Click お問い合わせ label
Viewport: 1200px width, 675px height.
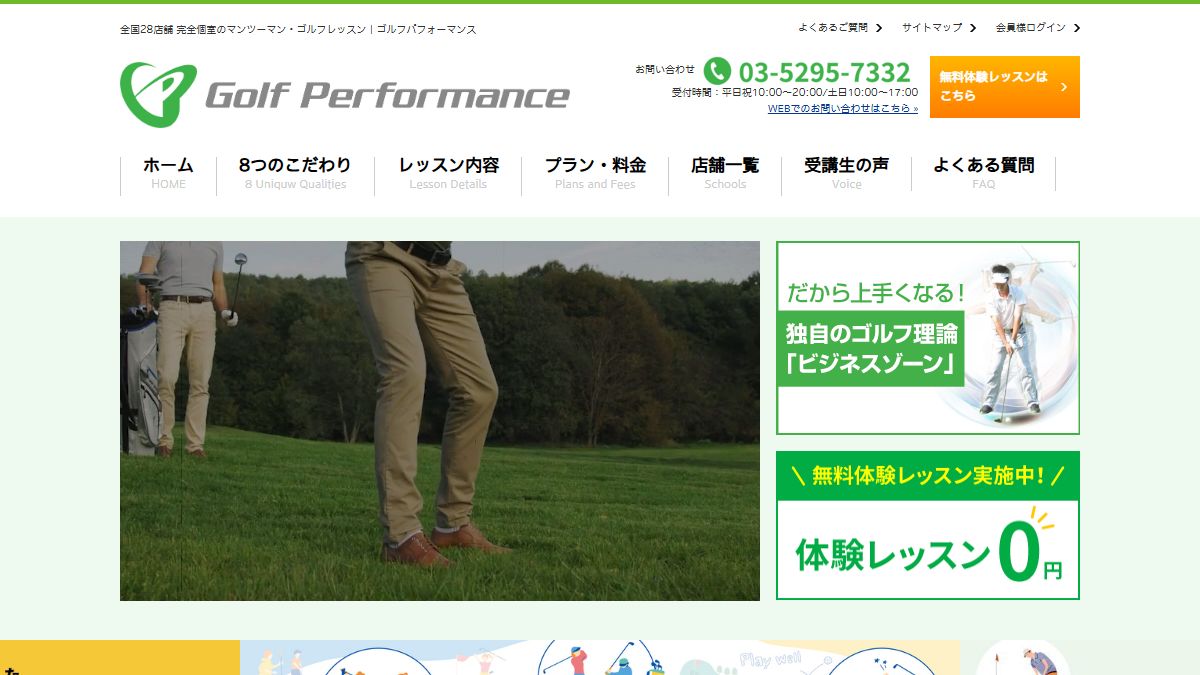pyautogui.click(x=665, y=69)
